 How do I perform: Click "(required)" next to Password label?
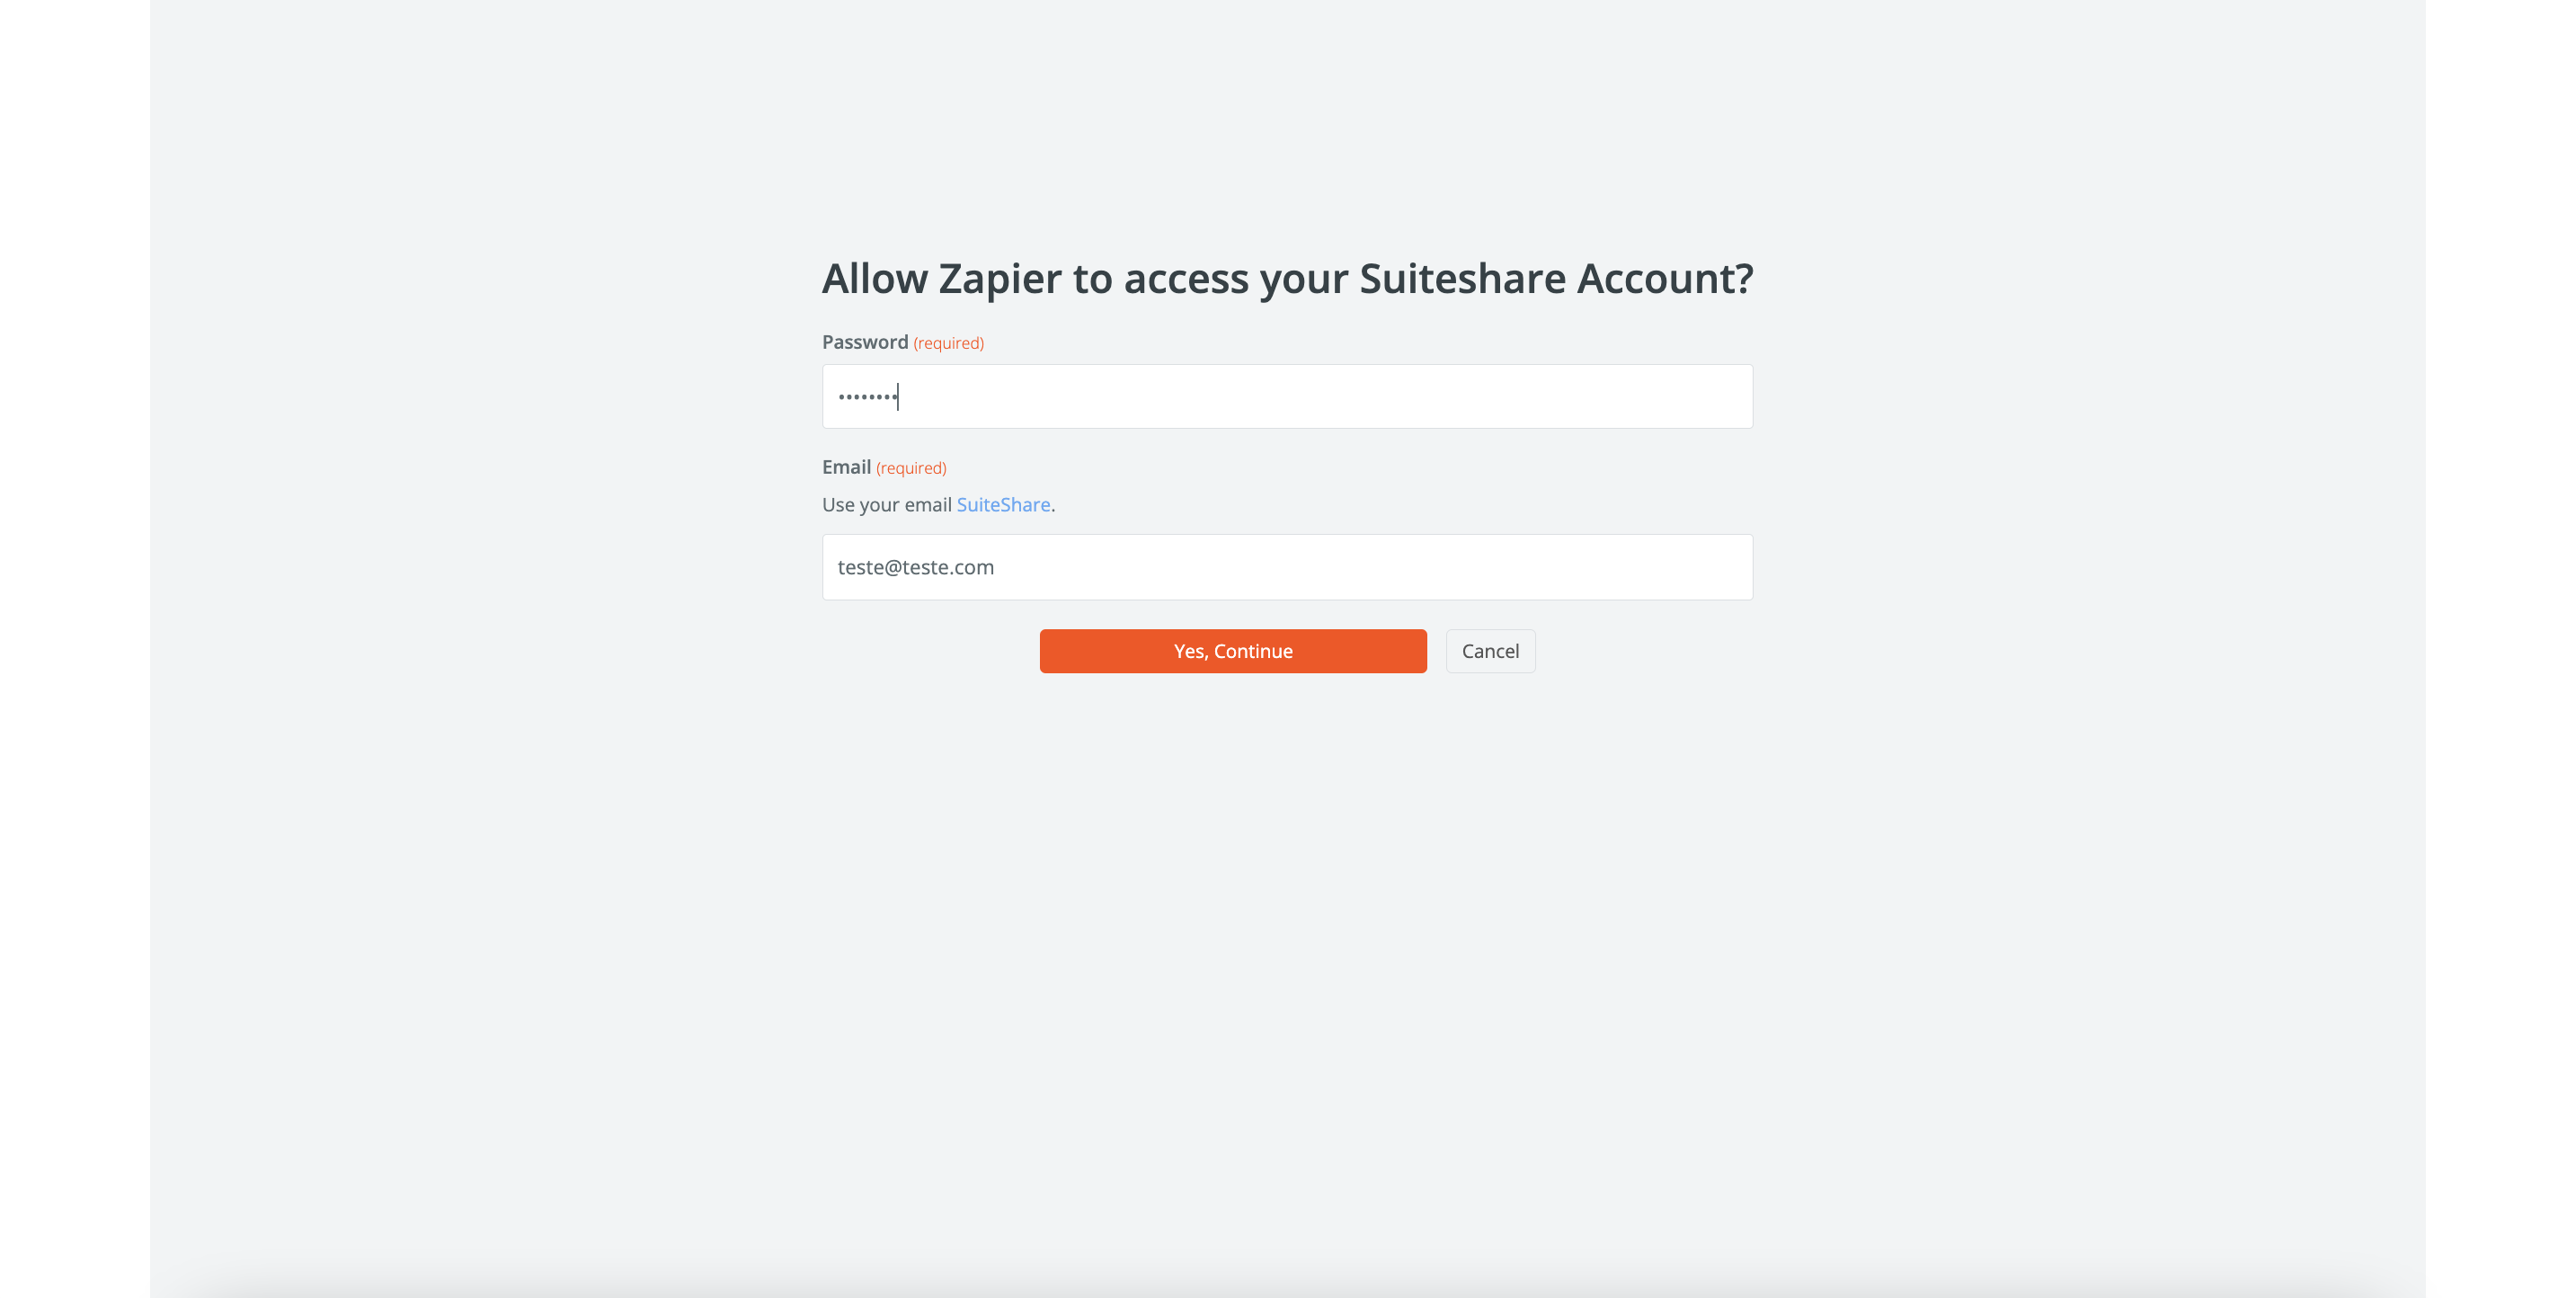pyautogui.click(x=948, y=343)
